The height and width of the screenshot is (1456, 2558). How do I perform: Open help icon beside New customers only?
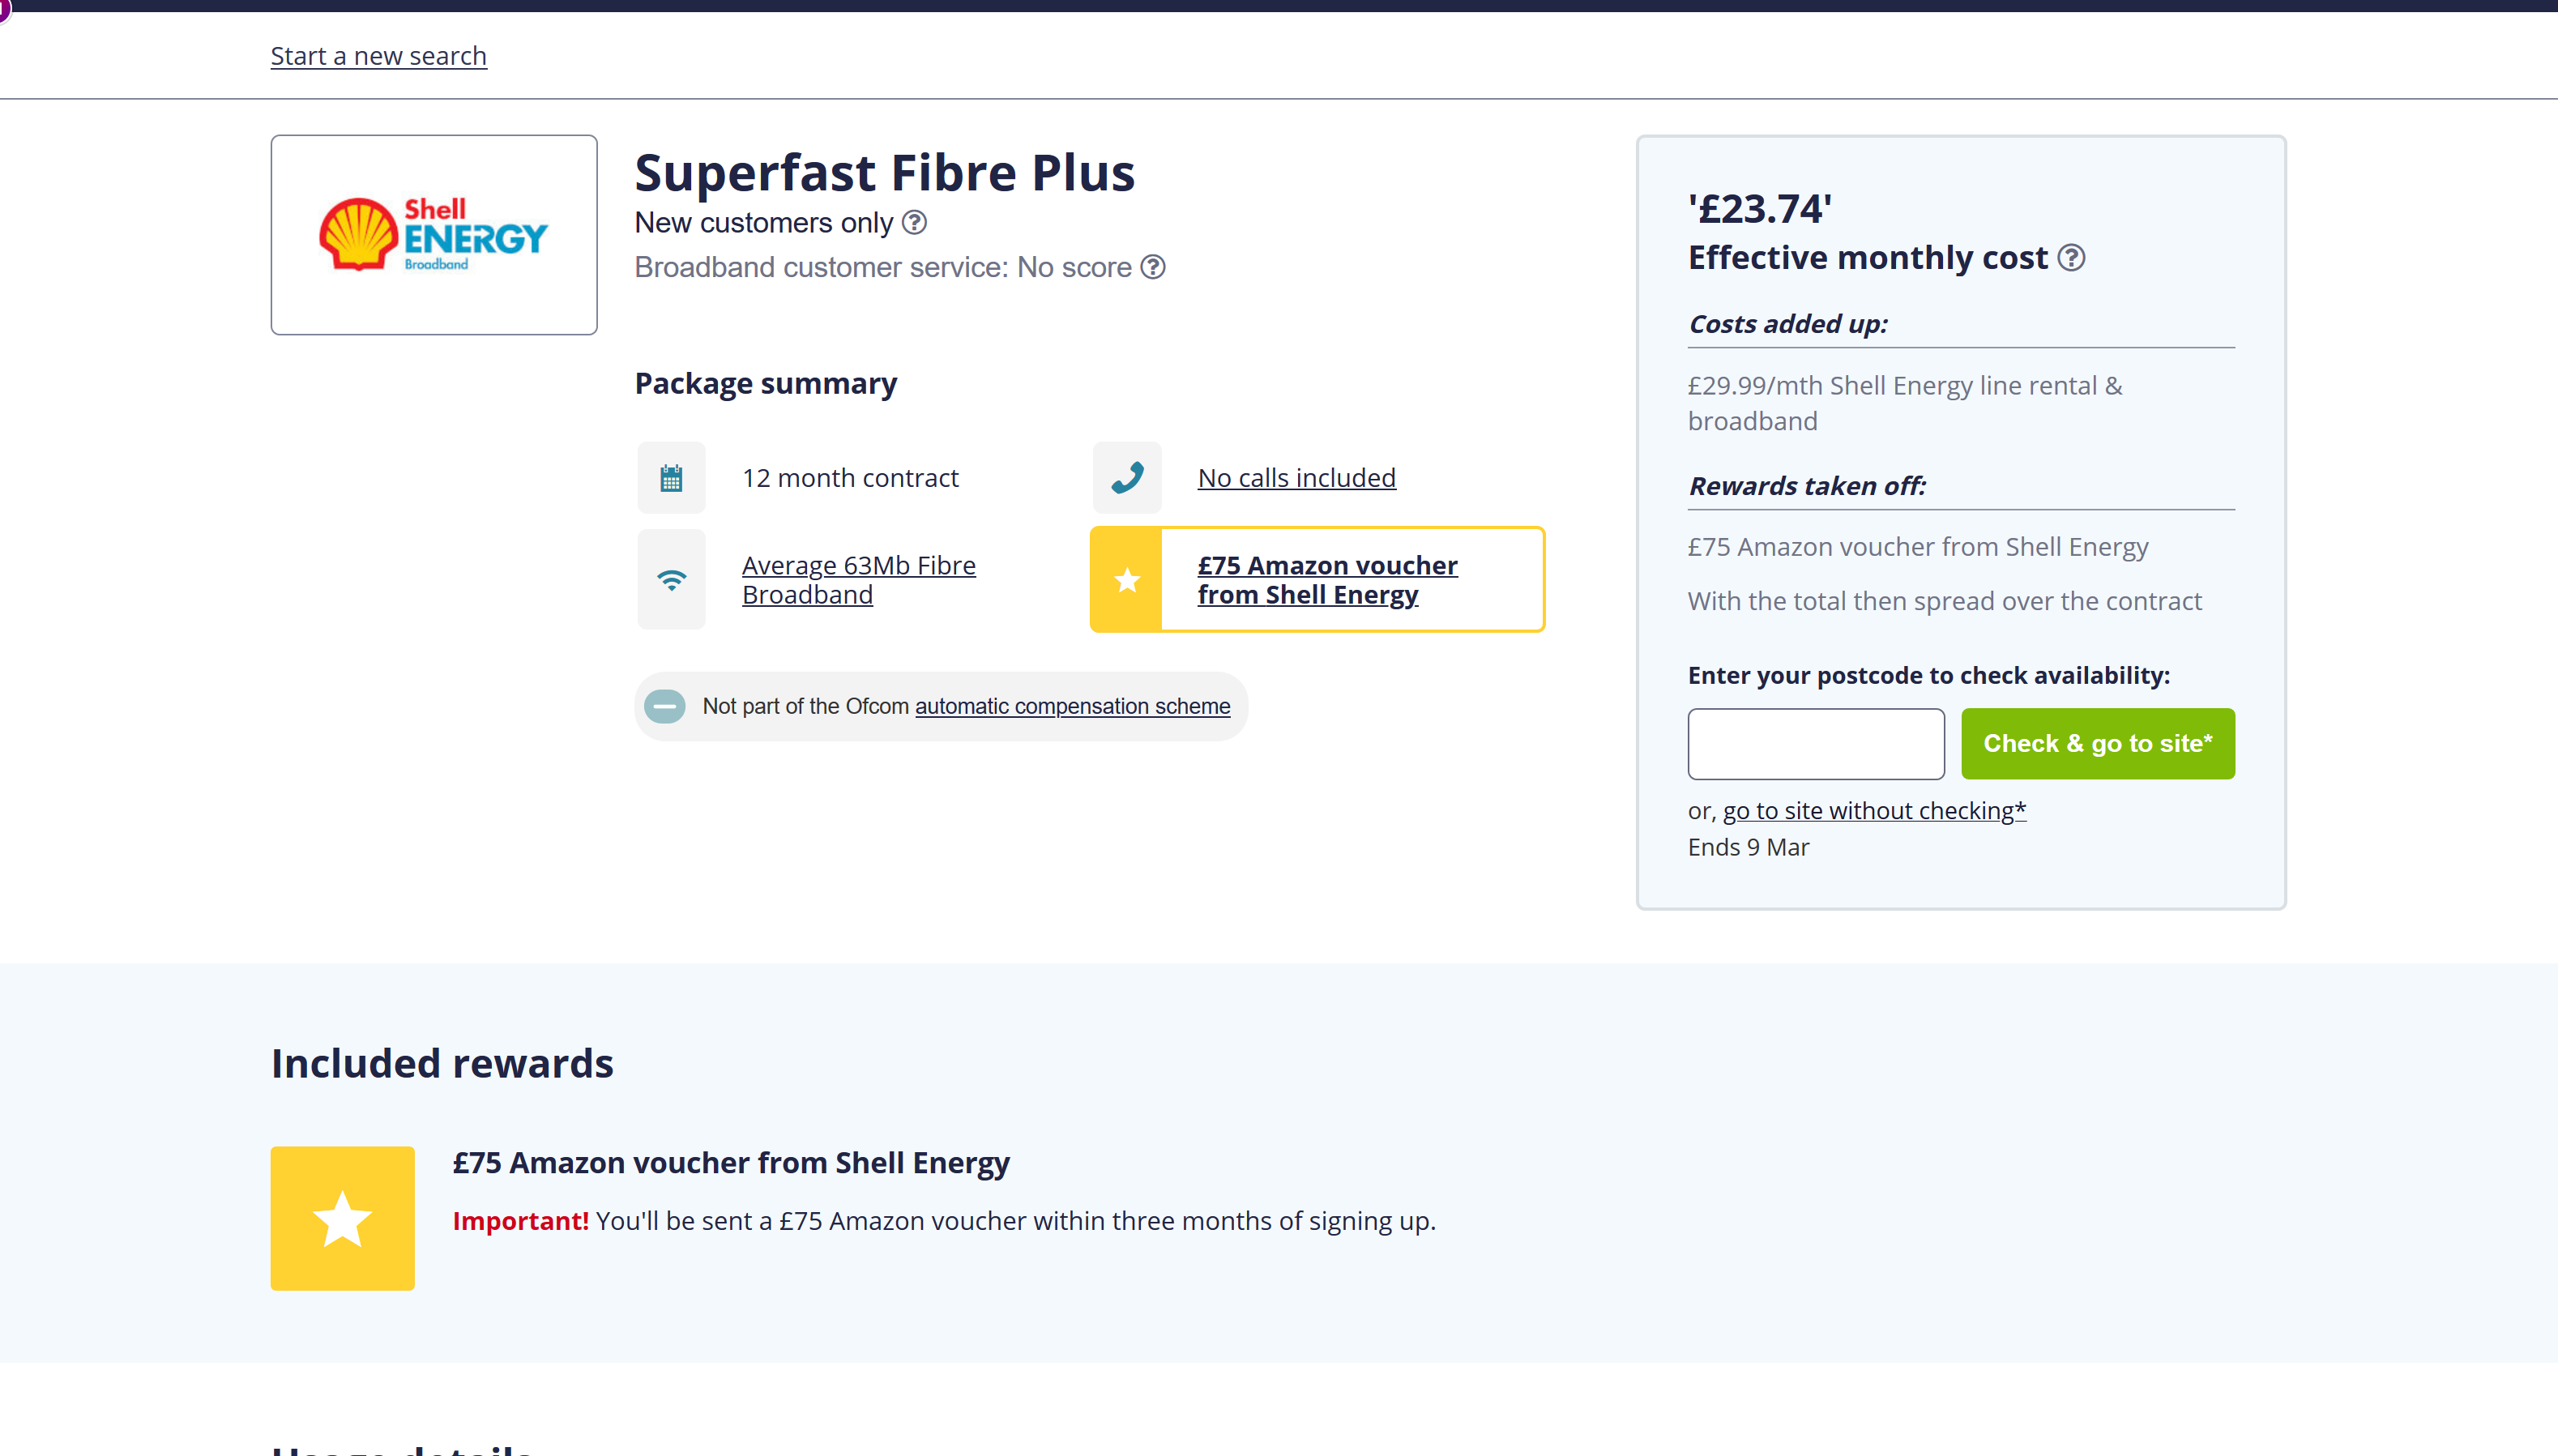(x=914, y=223)
